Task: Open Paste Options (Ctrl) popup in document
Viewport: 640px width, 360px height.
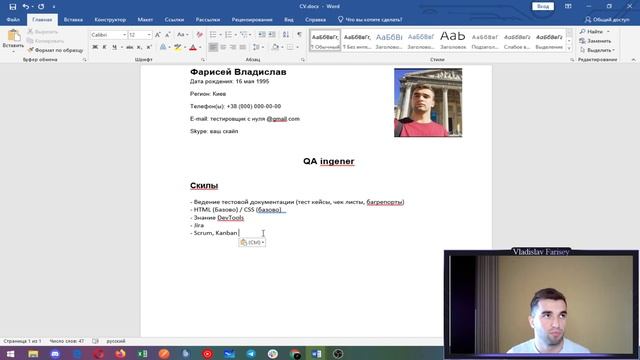Action: click(x=252, y=242)
